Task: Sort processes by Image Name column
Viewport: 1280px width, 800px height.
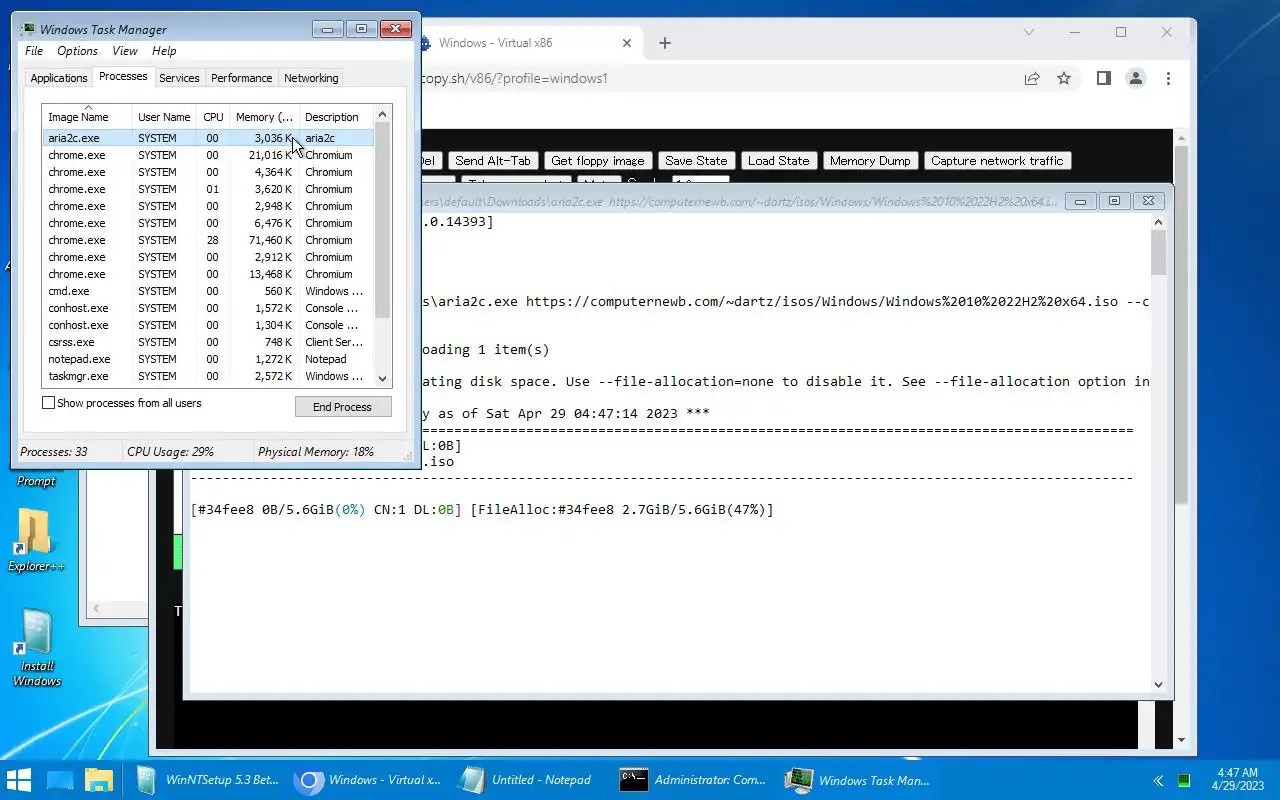Action: pos(87,117)
